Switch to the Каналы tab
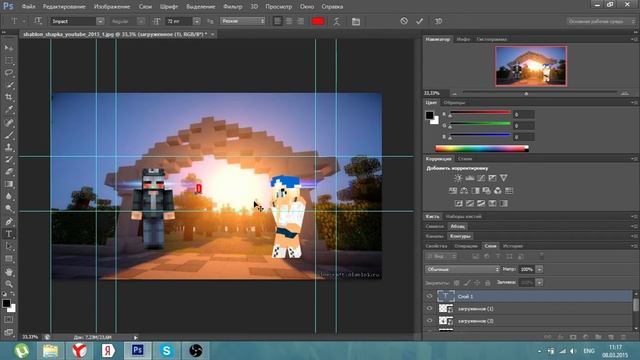Viewport: 640px width, 360px height. pos(435,236)
